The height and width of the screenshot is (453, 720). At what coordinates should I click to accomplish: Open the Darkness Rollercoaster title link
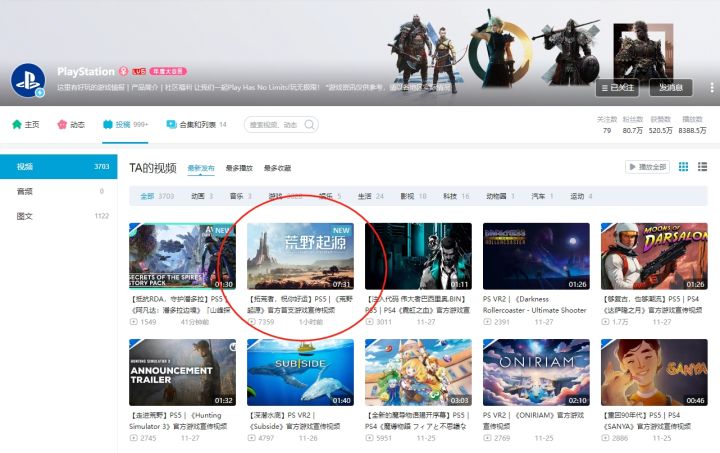click(535, 304)
